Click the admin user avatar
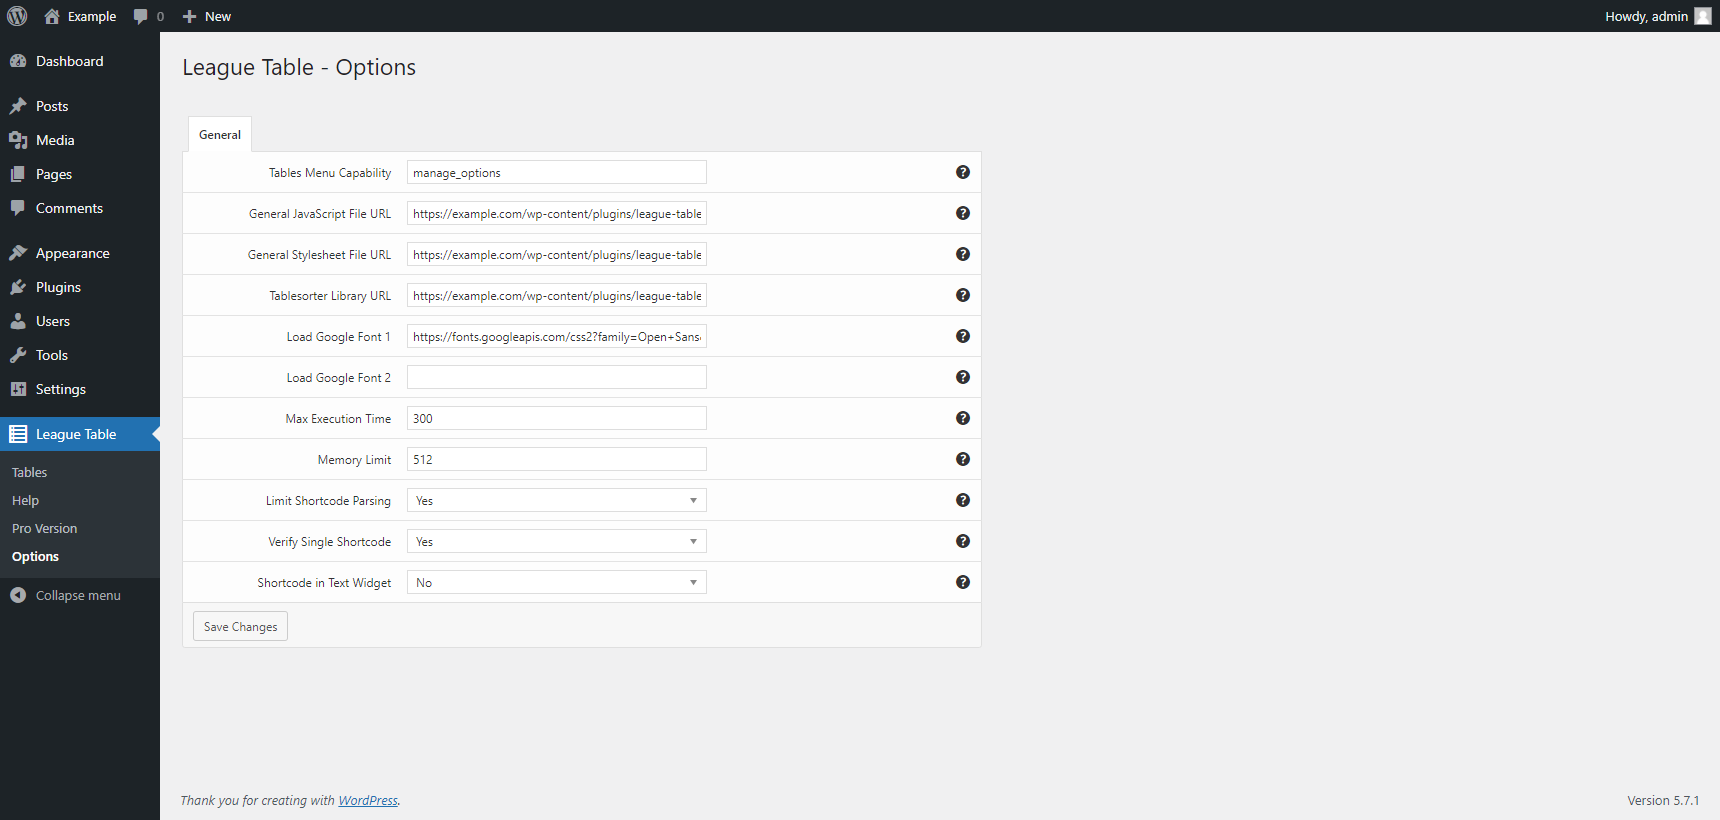This screenshot has height=820, width=1720. (1703, 16)
